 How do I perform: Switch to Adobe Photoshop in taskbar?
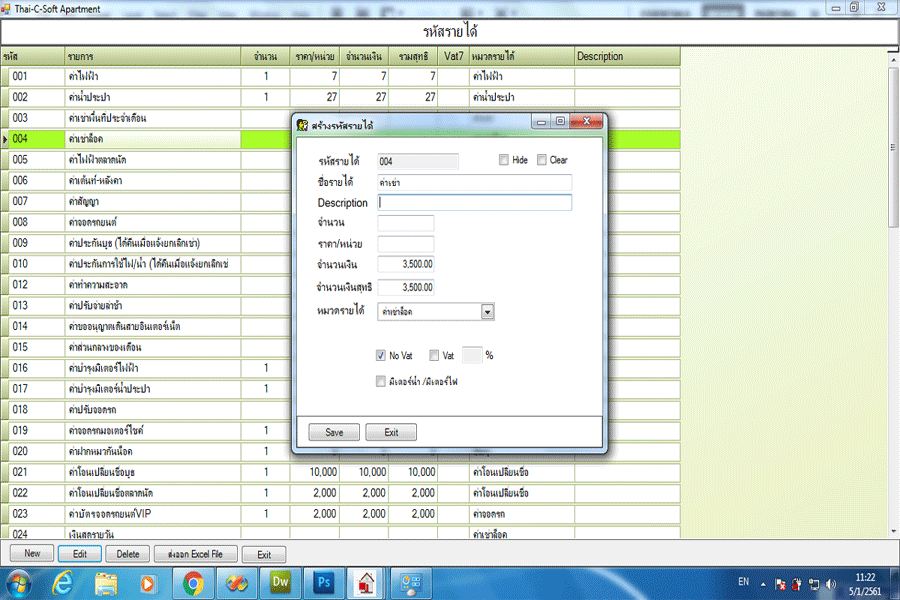point(323,582)
